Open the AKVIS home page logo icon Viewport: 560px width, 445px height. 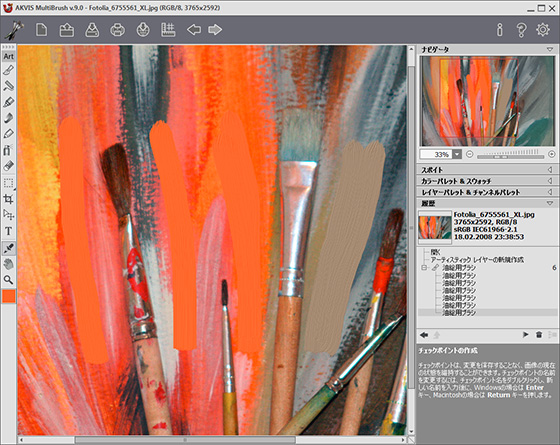click(14, 30)
